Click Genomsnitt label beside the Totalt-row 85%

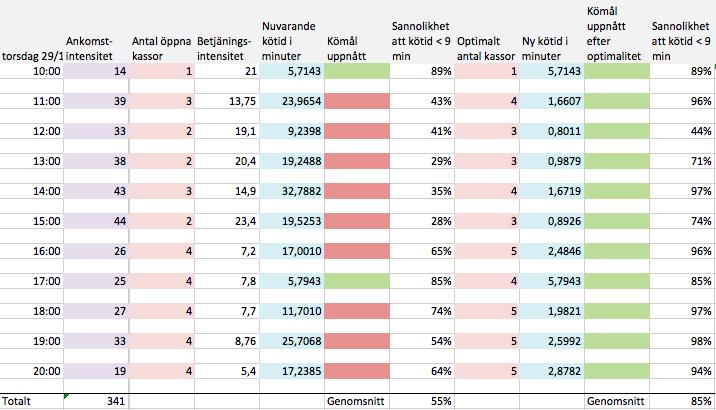[x=616, y=401]
